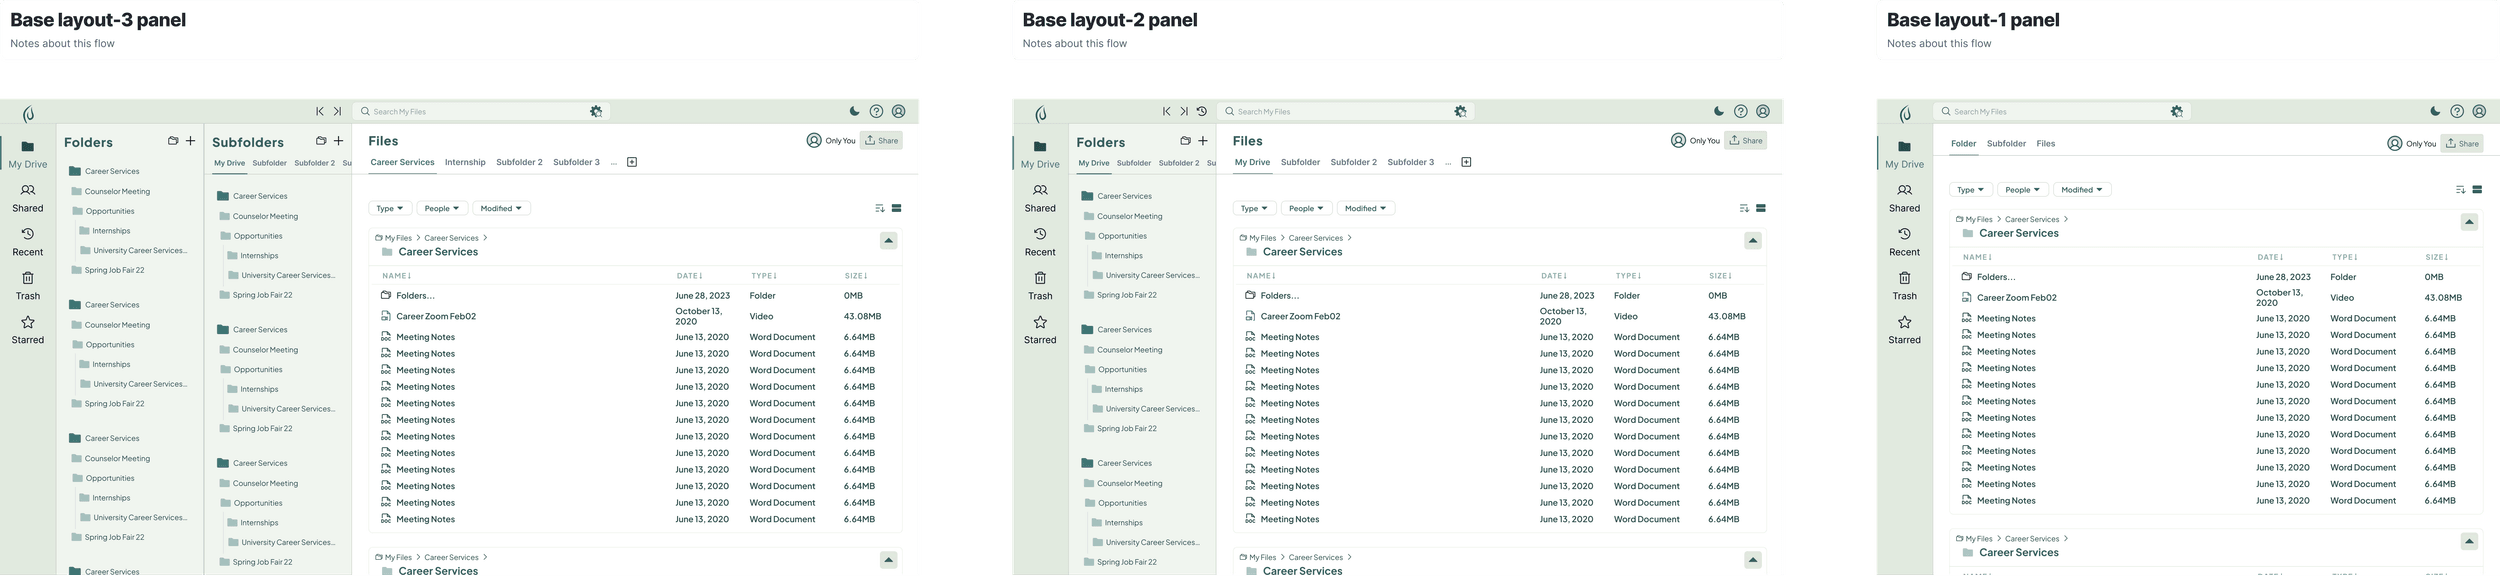Toggle dark mode moon in 2-panel layout
2500x577 pixels.
[1718, 112]
